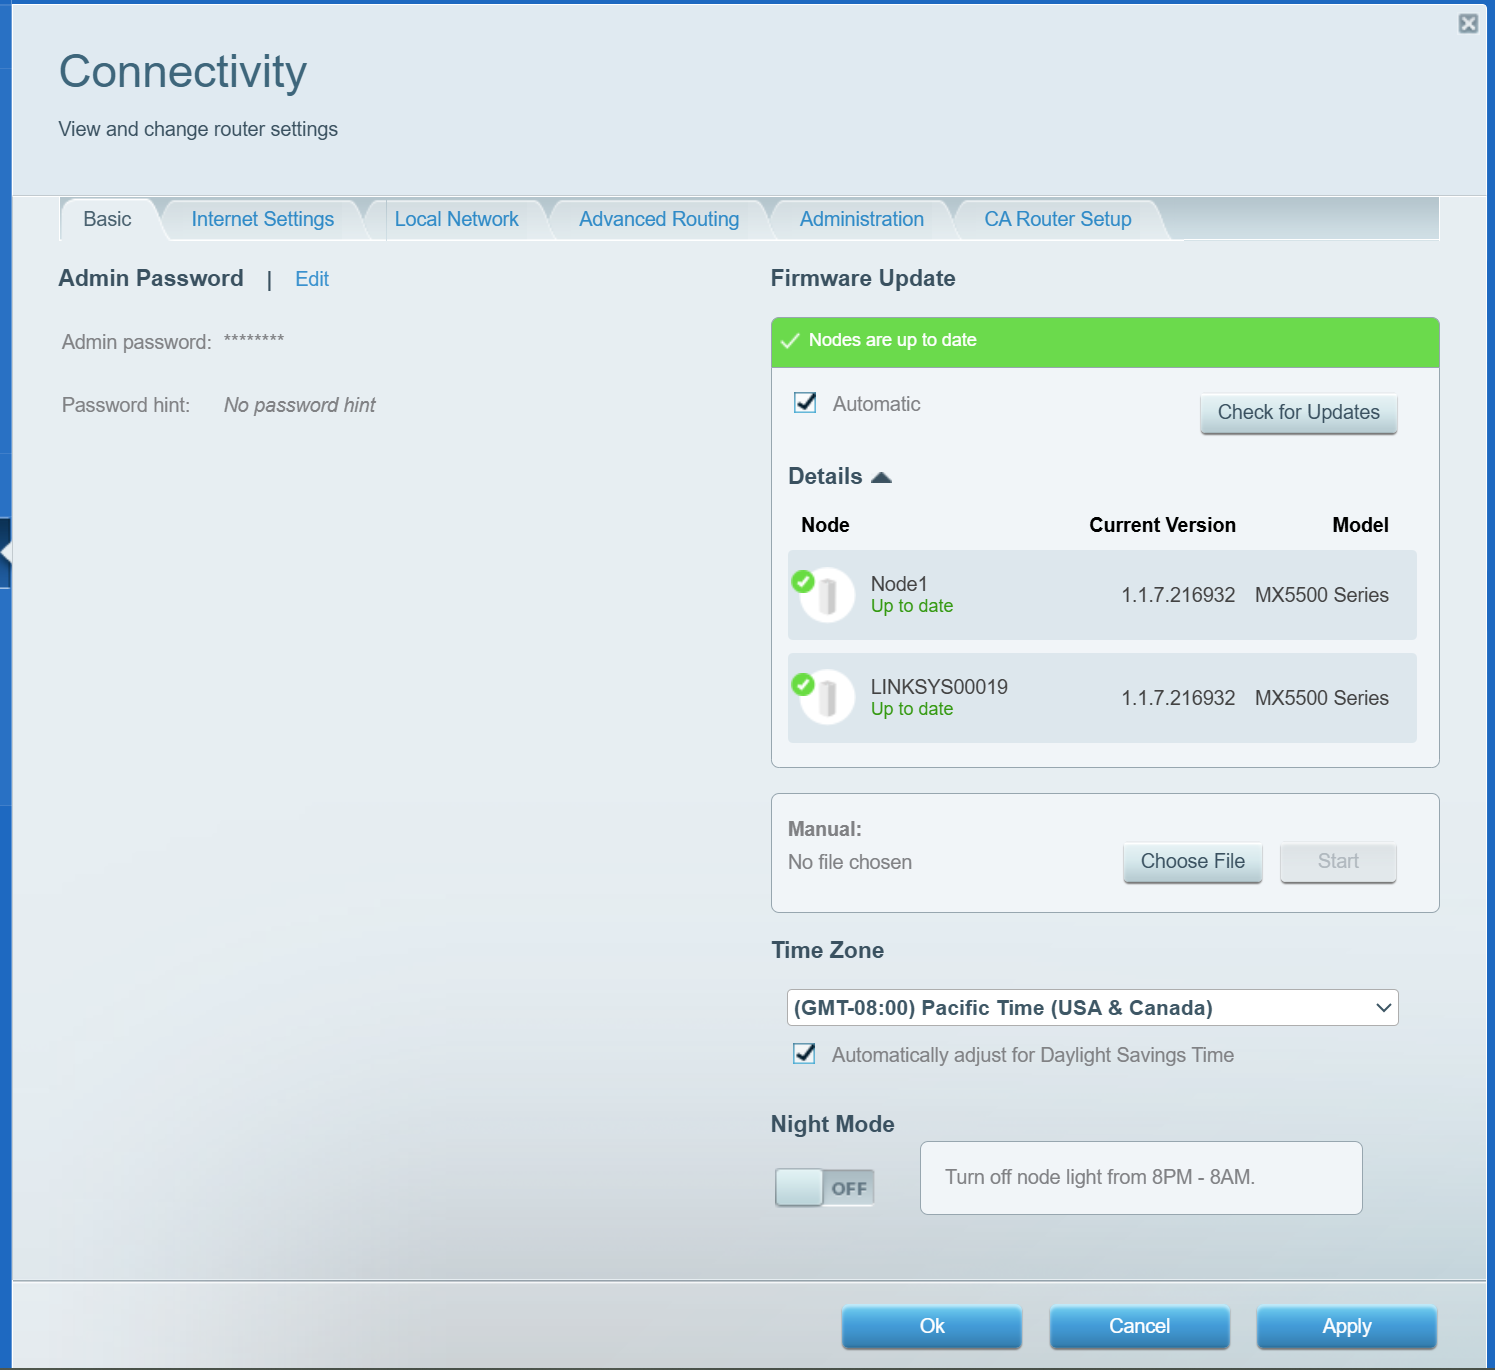Close the Connectivity dialog with the X icon
Screen dimensions: 1495x1370
click(x=1468, y=24)
